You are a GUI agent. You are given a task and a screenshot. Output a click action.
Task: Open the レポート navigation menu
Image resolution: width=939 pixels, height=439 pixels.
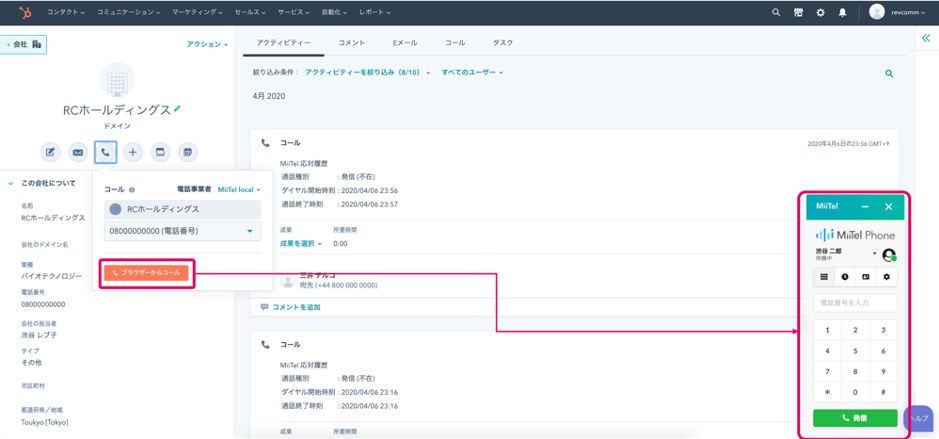tap(375, 12)
